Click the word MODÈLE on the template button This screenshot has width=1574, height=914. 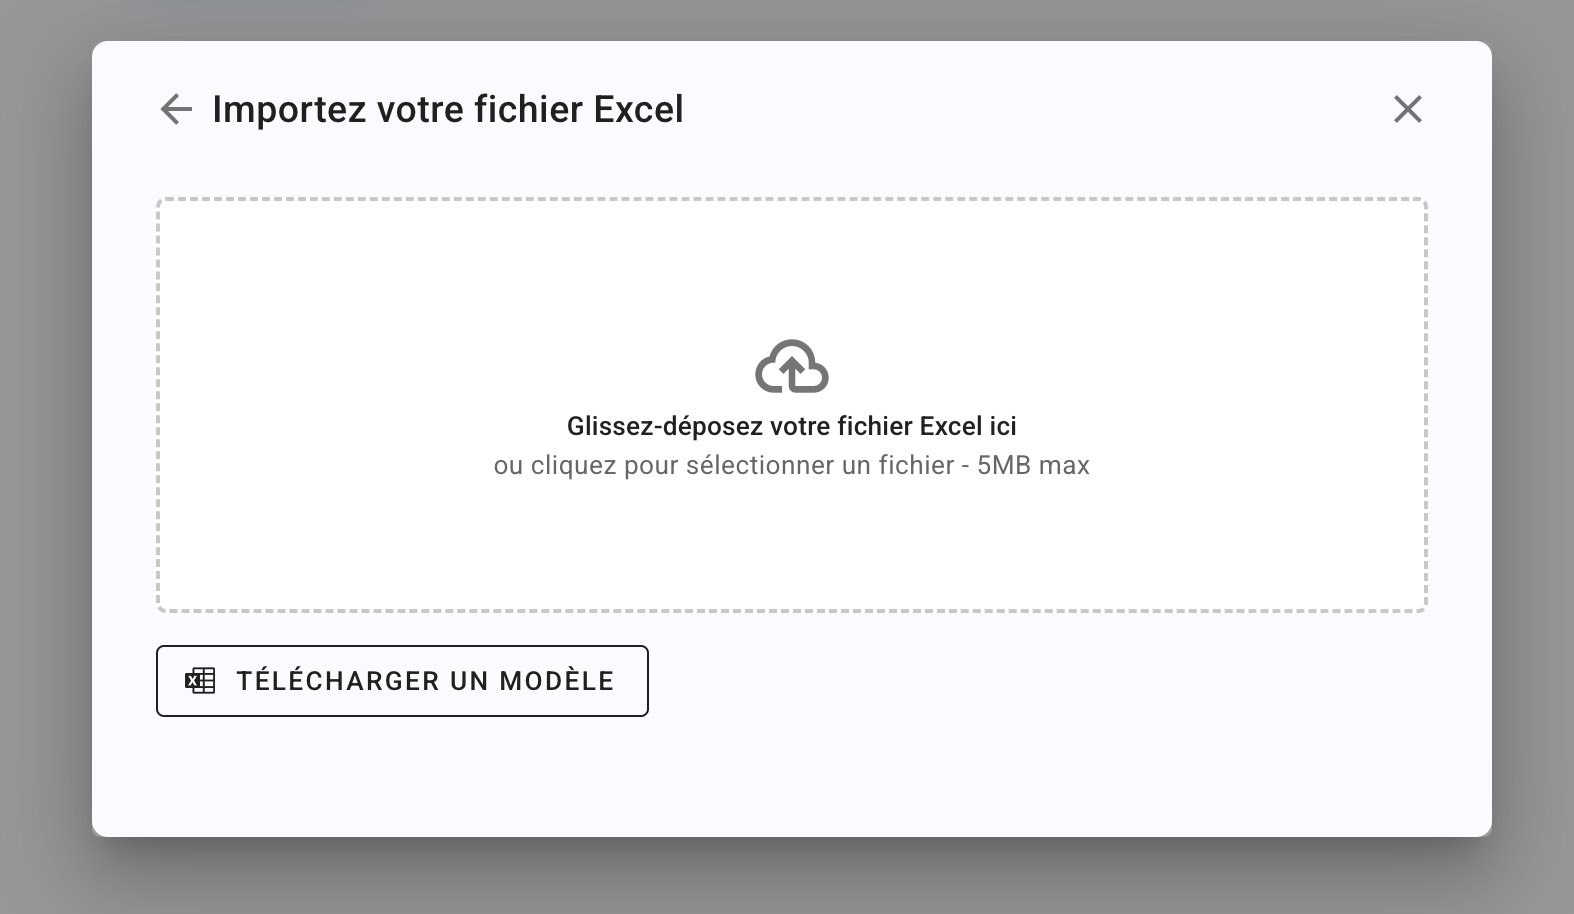coord(557,681)
